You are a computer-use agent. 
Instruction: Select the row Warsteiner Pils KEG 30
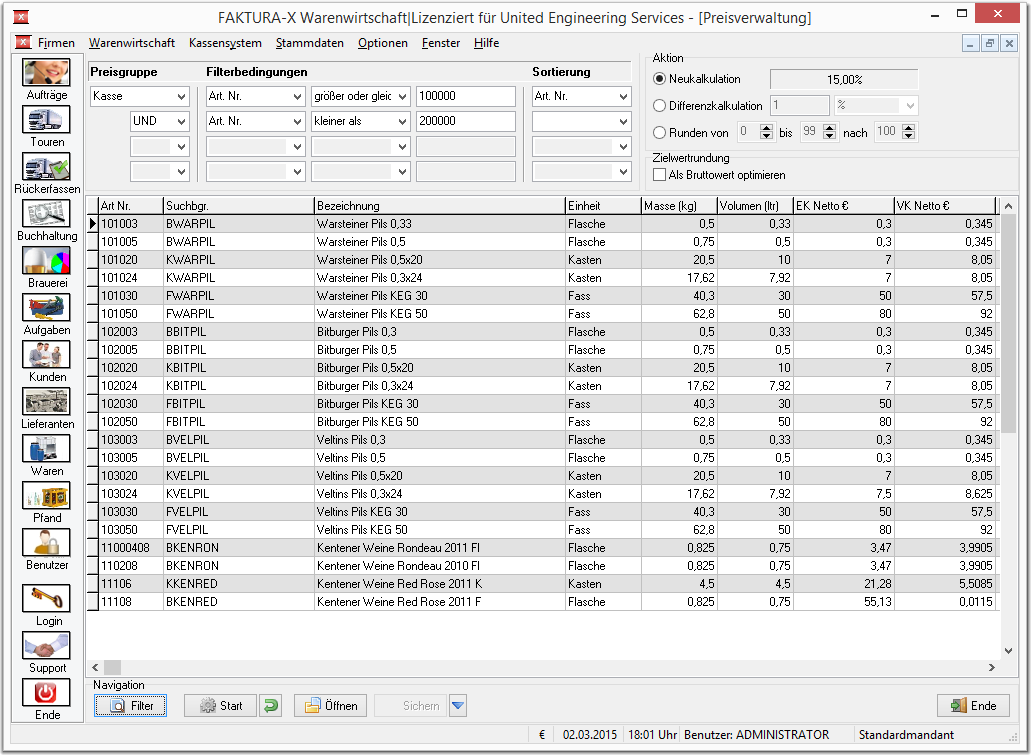pos(543,296)
